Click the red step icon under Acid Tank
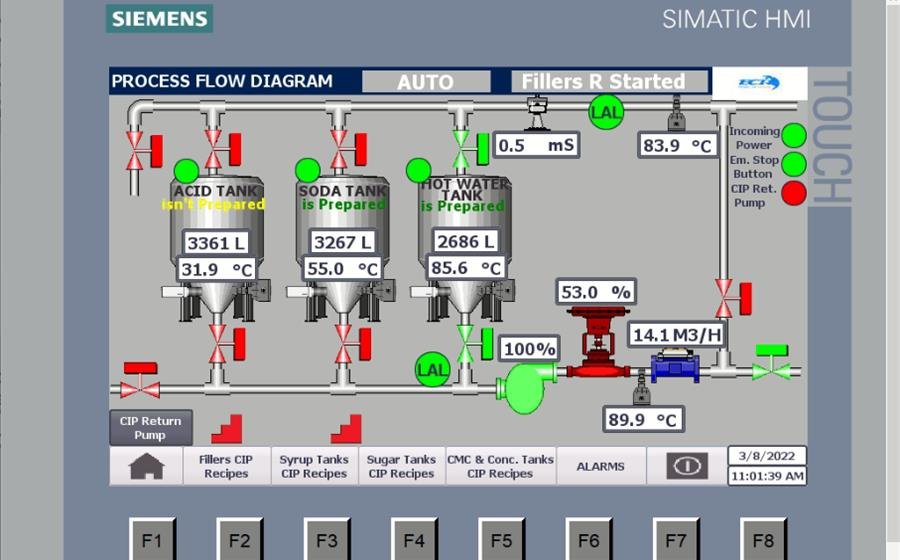The image size is (900, 560). point(227,429)
